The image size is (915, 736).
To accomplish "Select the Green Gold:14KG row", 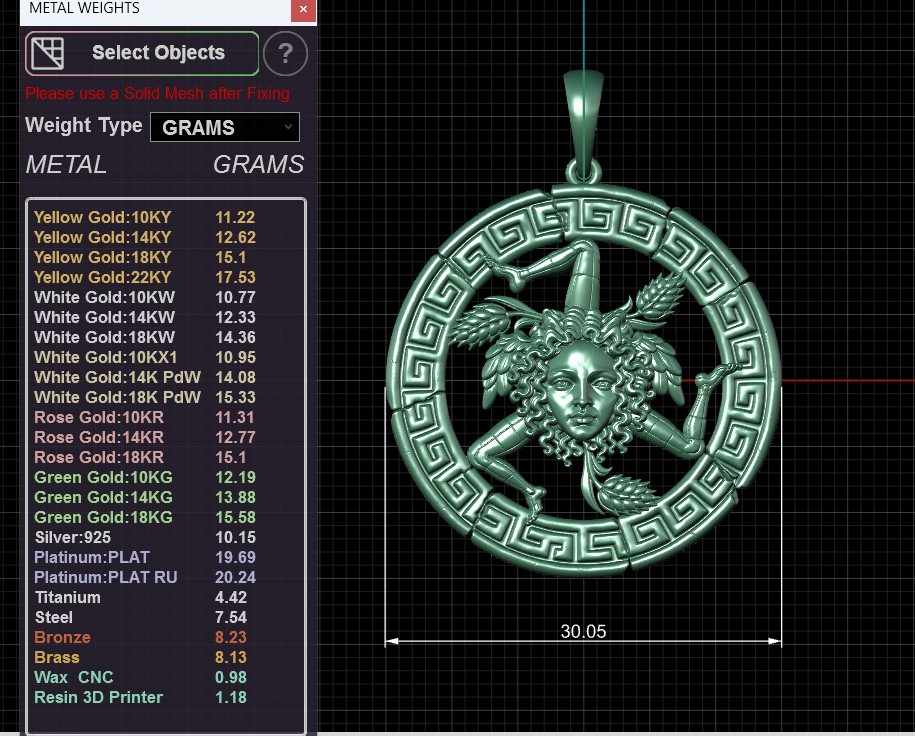I will click(144, 497).
